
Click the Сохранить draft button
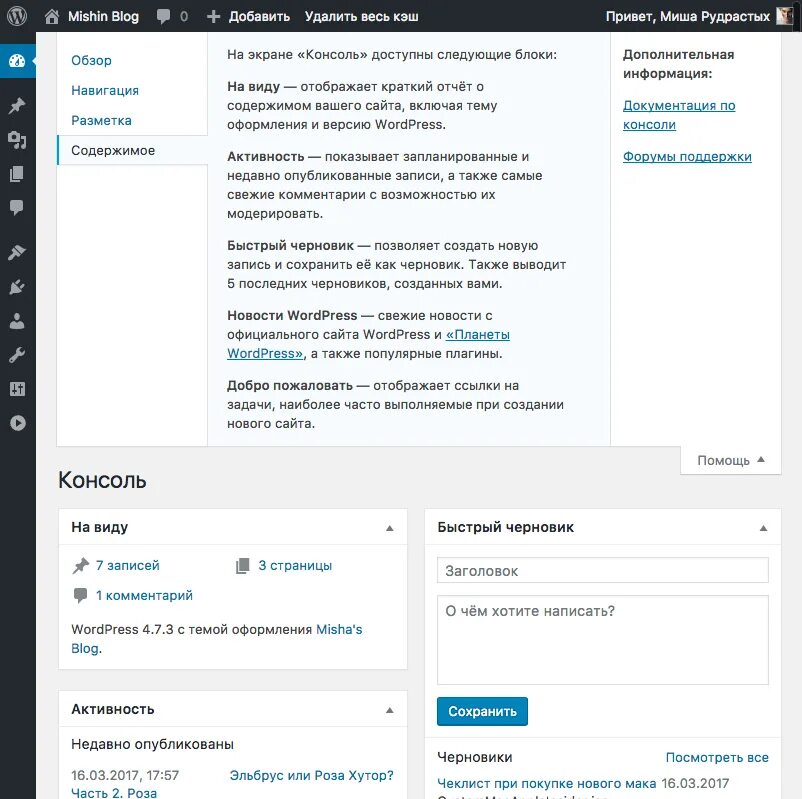click(x=482, y=712)
